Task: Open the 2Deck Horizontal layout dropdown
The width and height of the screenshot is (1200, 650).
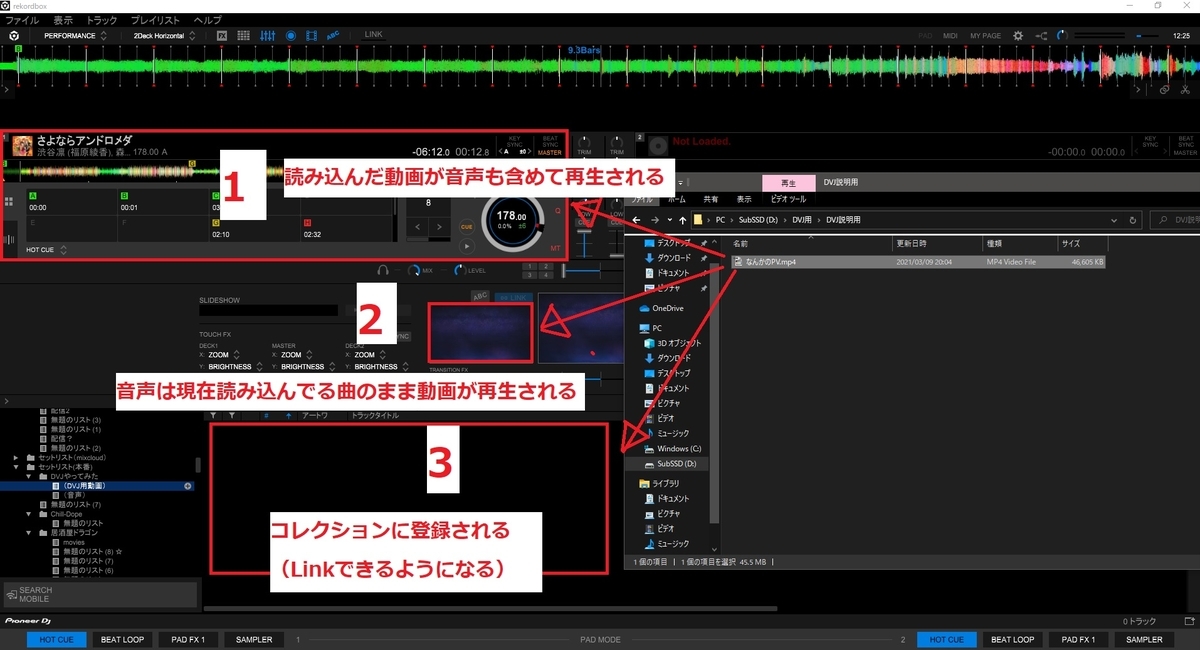Action: click(166, 35)
